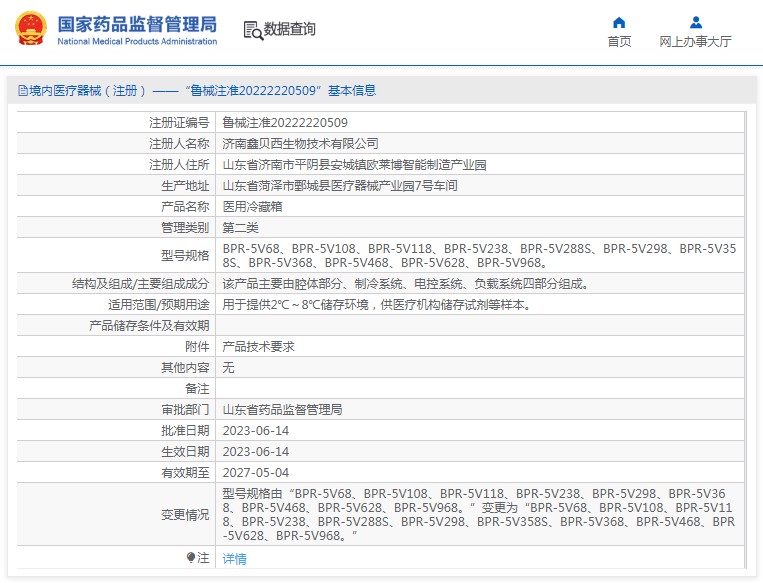Click the 产品名称 row label
The width and height of the screenshot is (763, 583).
[x=185, y=206]
